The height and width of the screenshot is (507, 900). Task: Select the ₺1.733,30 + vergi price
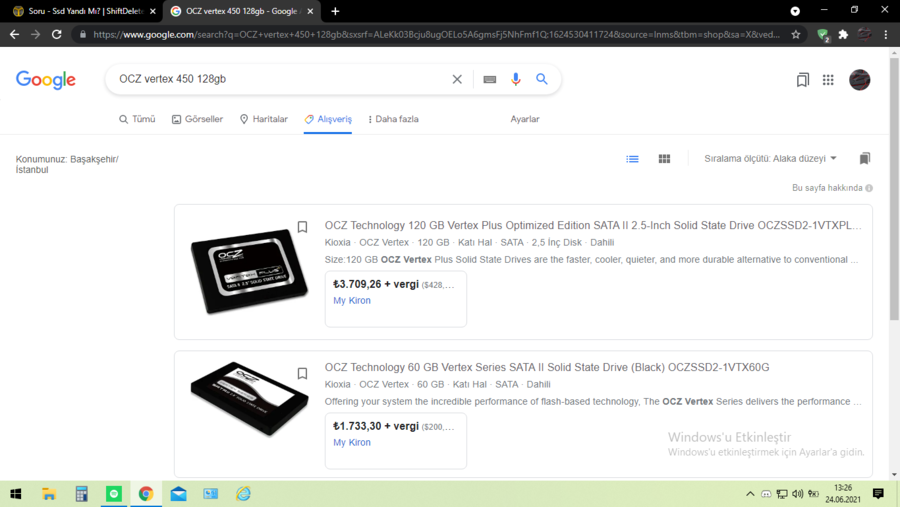[x=376, y=426]
